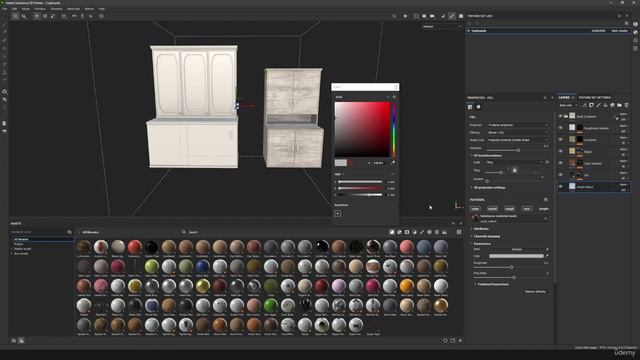Hide the bottom Wood Walnut fill layer
Screen dimensions: 640x360
pos(560,187)
